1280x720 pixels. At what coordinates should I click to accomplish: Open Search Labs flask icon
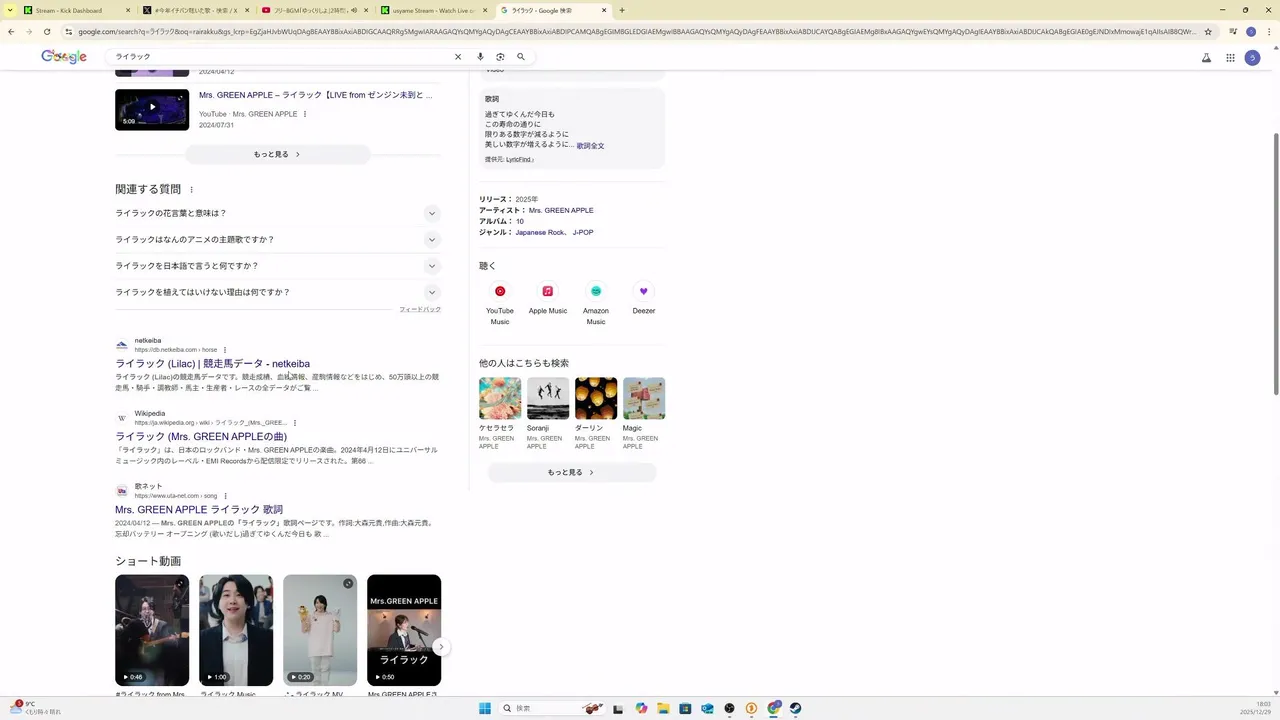click(x=1207, y=58)
